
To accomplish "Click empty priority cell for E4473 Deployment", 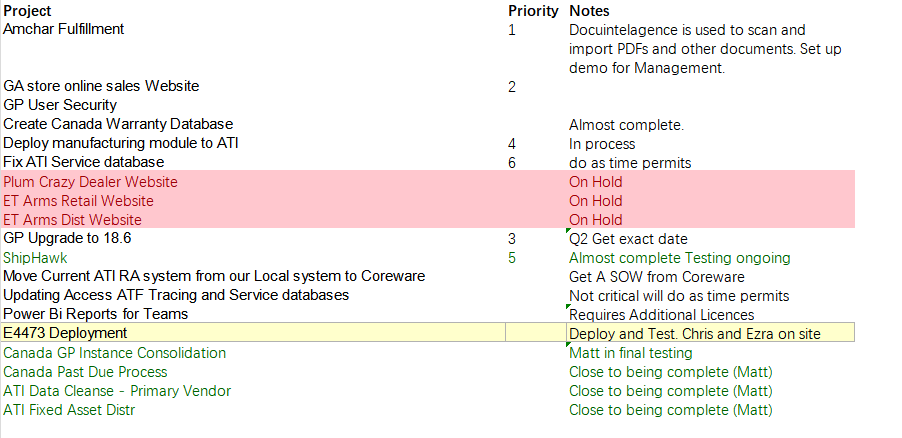I will tap(536, 333).
